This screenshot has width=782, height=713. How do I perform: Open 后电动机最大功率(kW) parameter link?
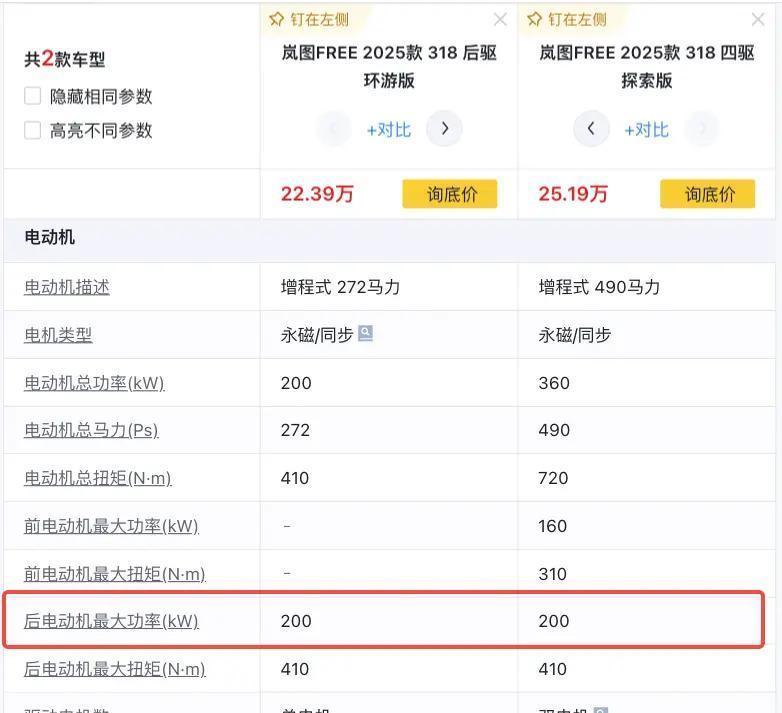(x=111, y=621)
